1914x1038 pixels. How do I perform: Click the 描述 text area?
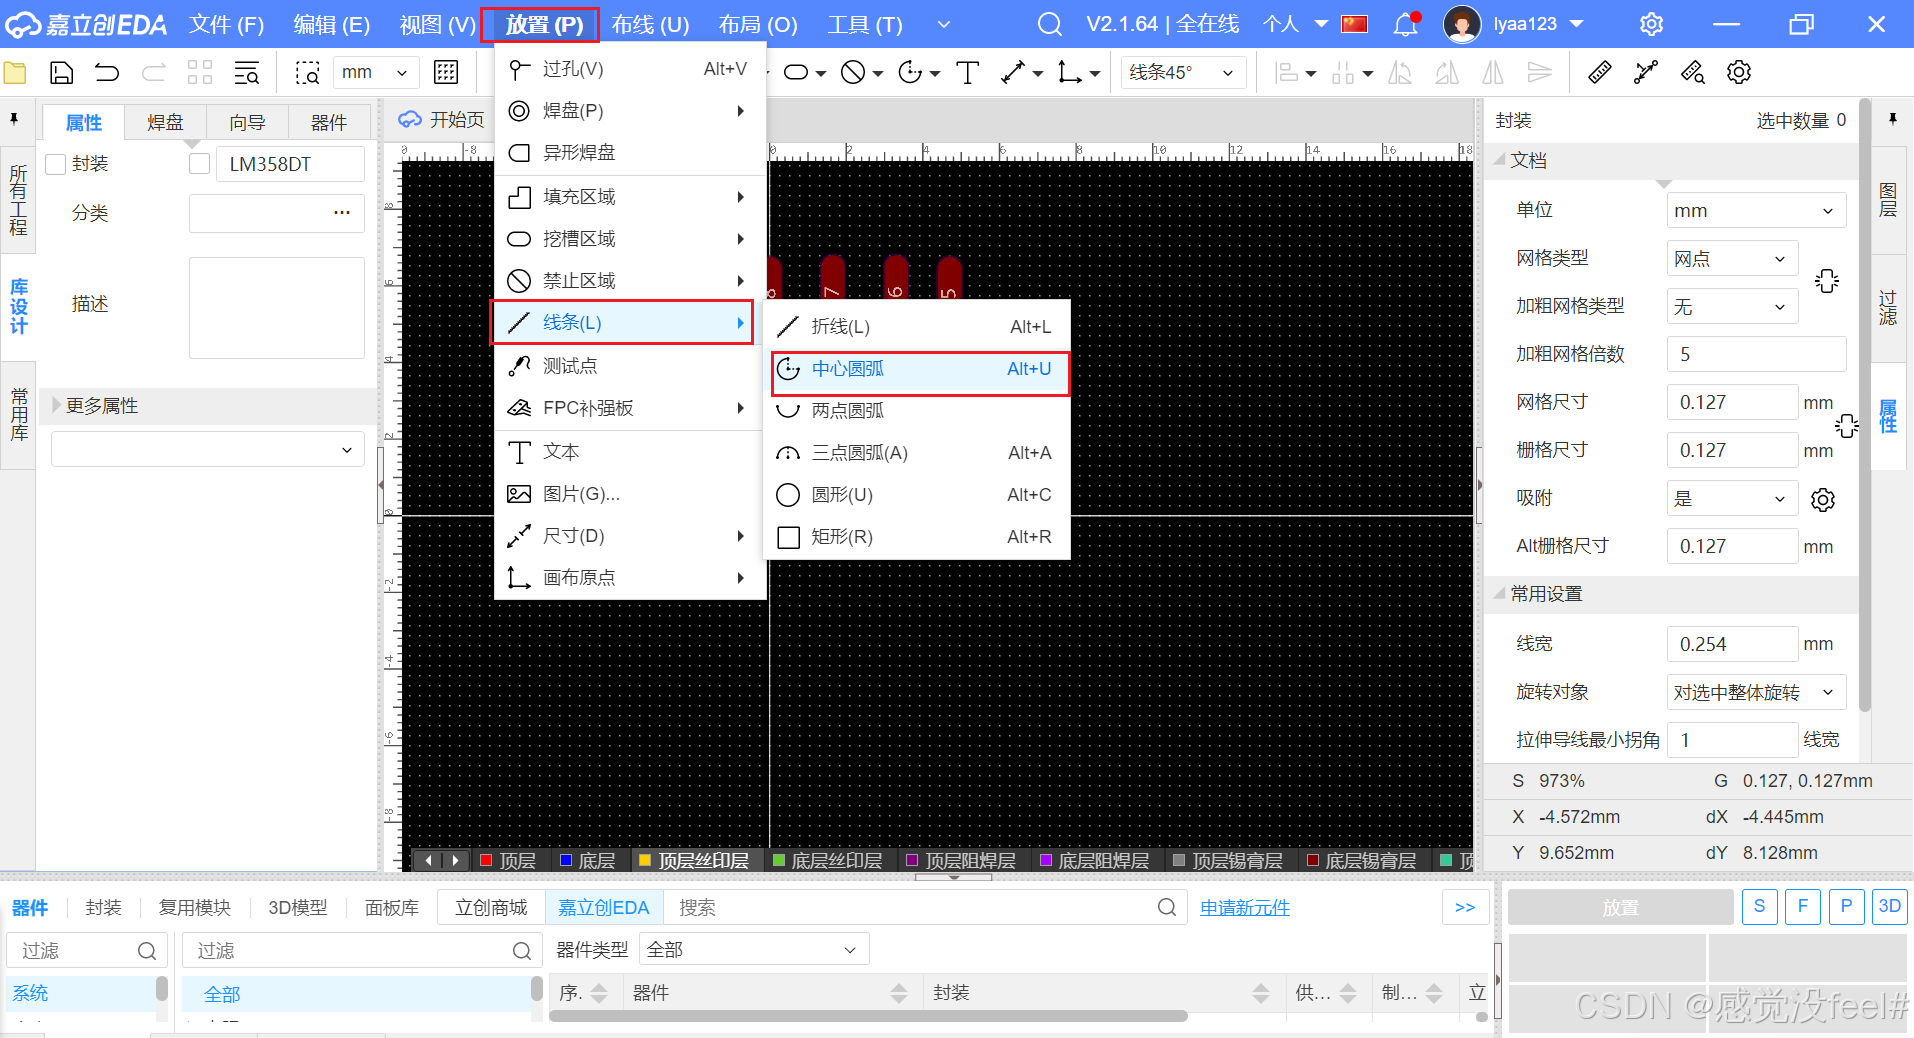[277, 308]
